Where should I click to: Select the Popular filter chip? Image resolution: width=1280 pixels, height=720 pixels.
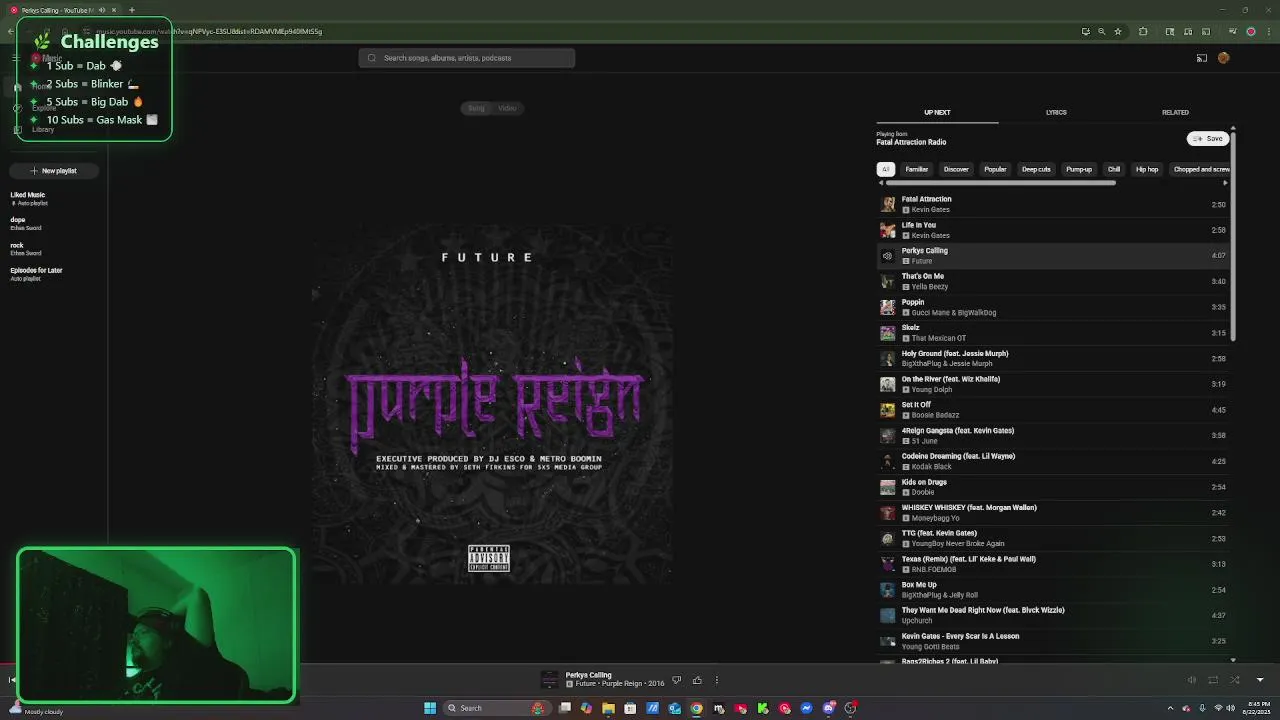995,169
